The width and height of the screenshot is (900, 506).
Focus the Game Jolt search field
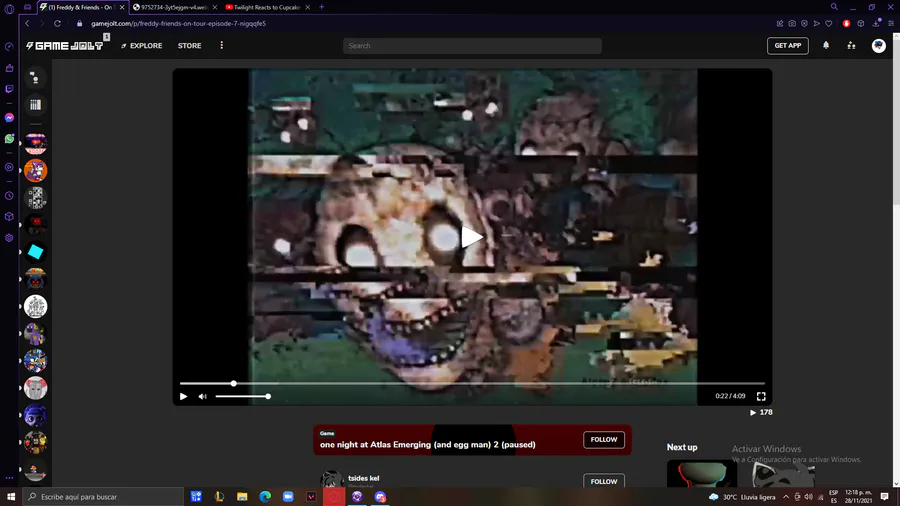(472, 46)
